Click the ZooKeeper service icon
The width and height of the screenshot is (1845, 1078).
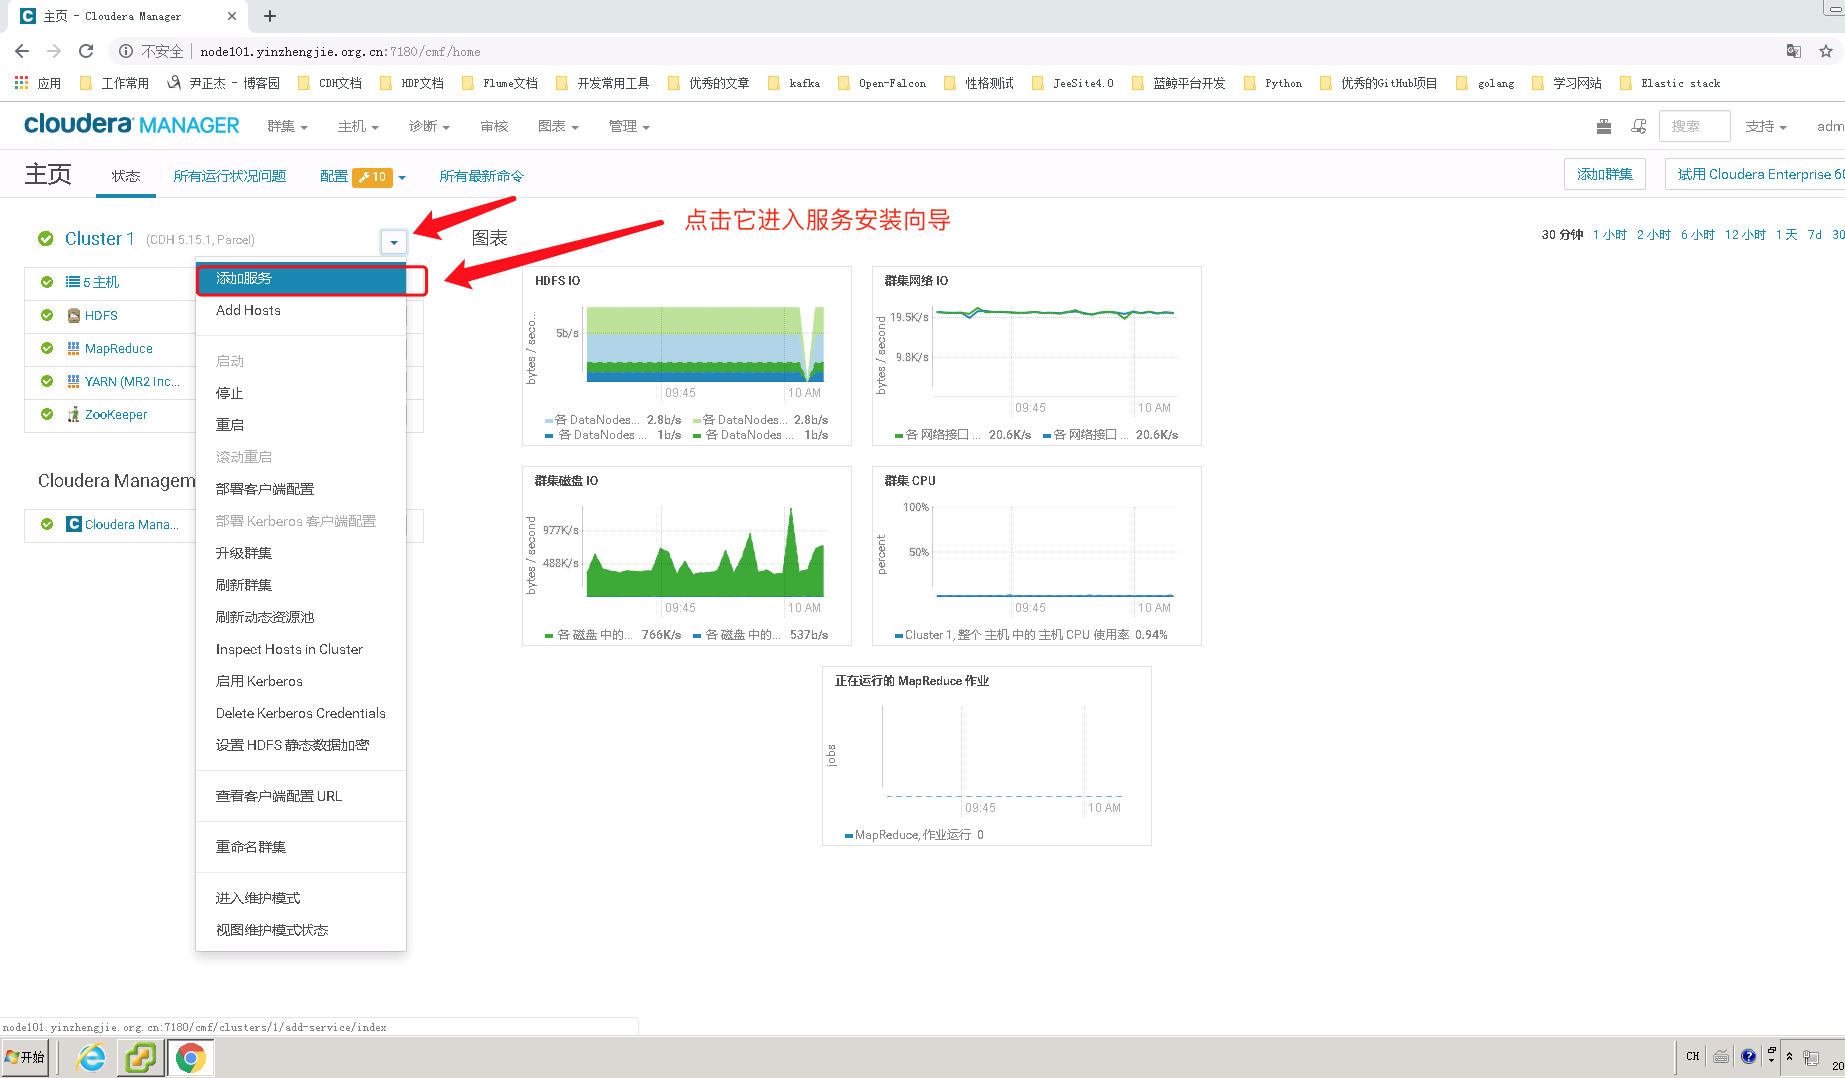point(71,414)
